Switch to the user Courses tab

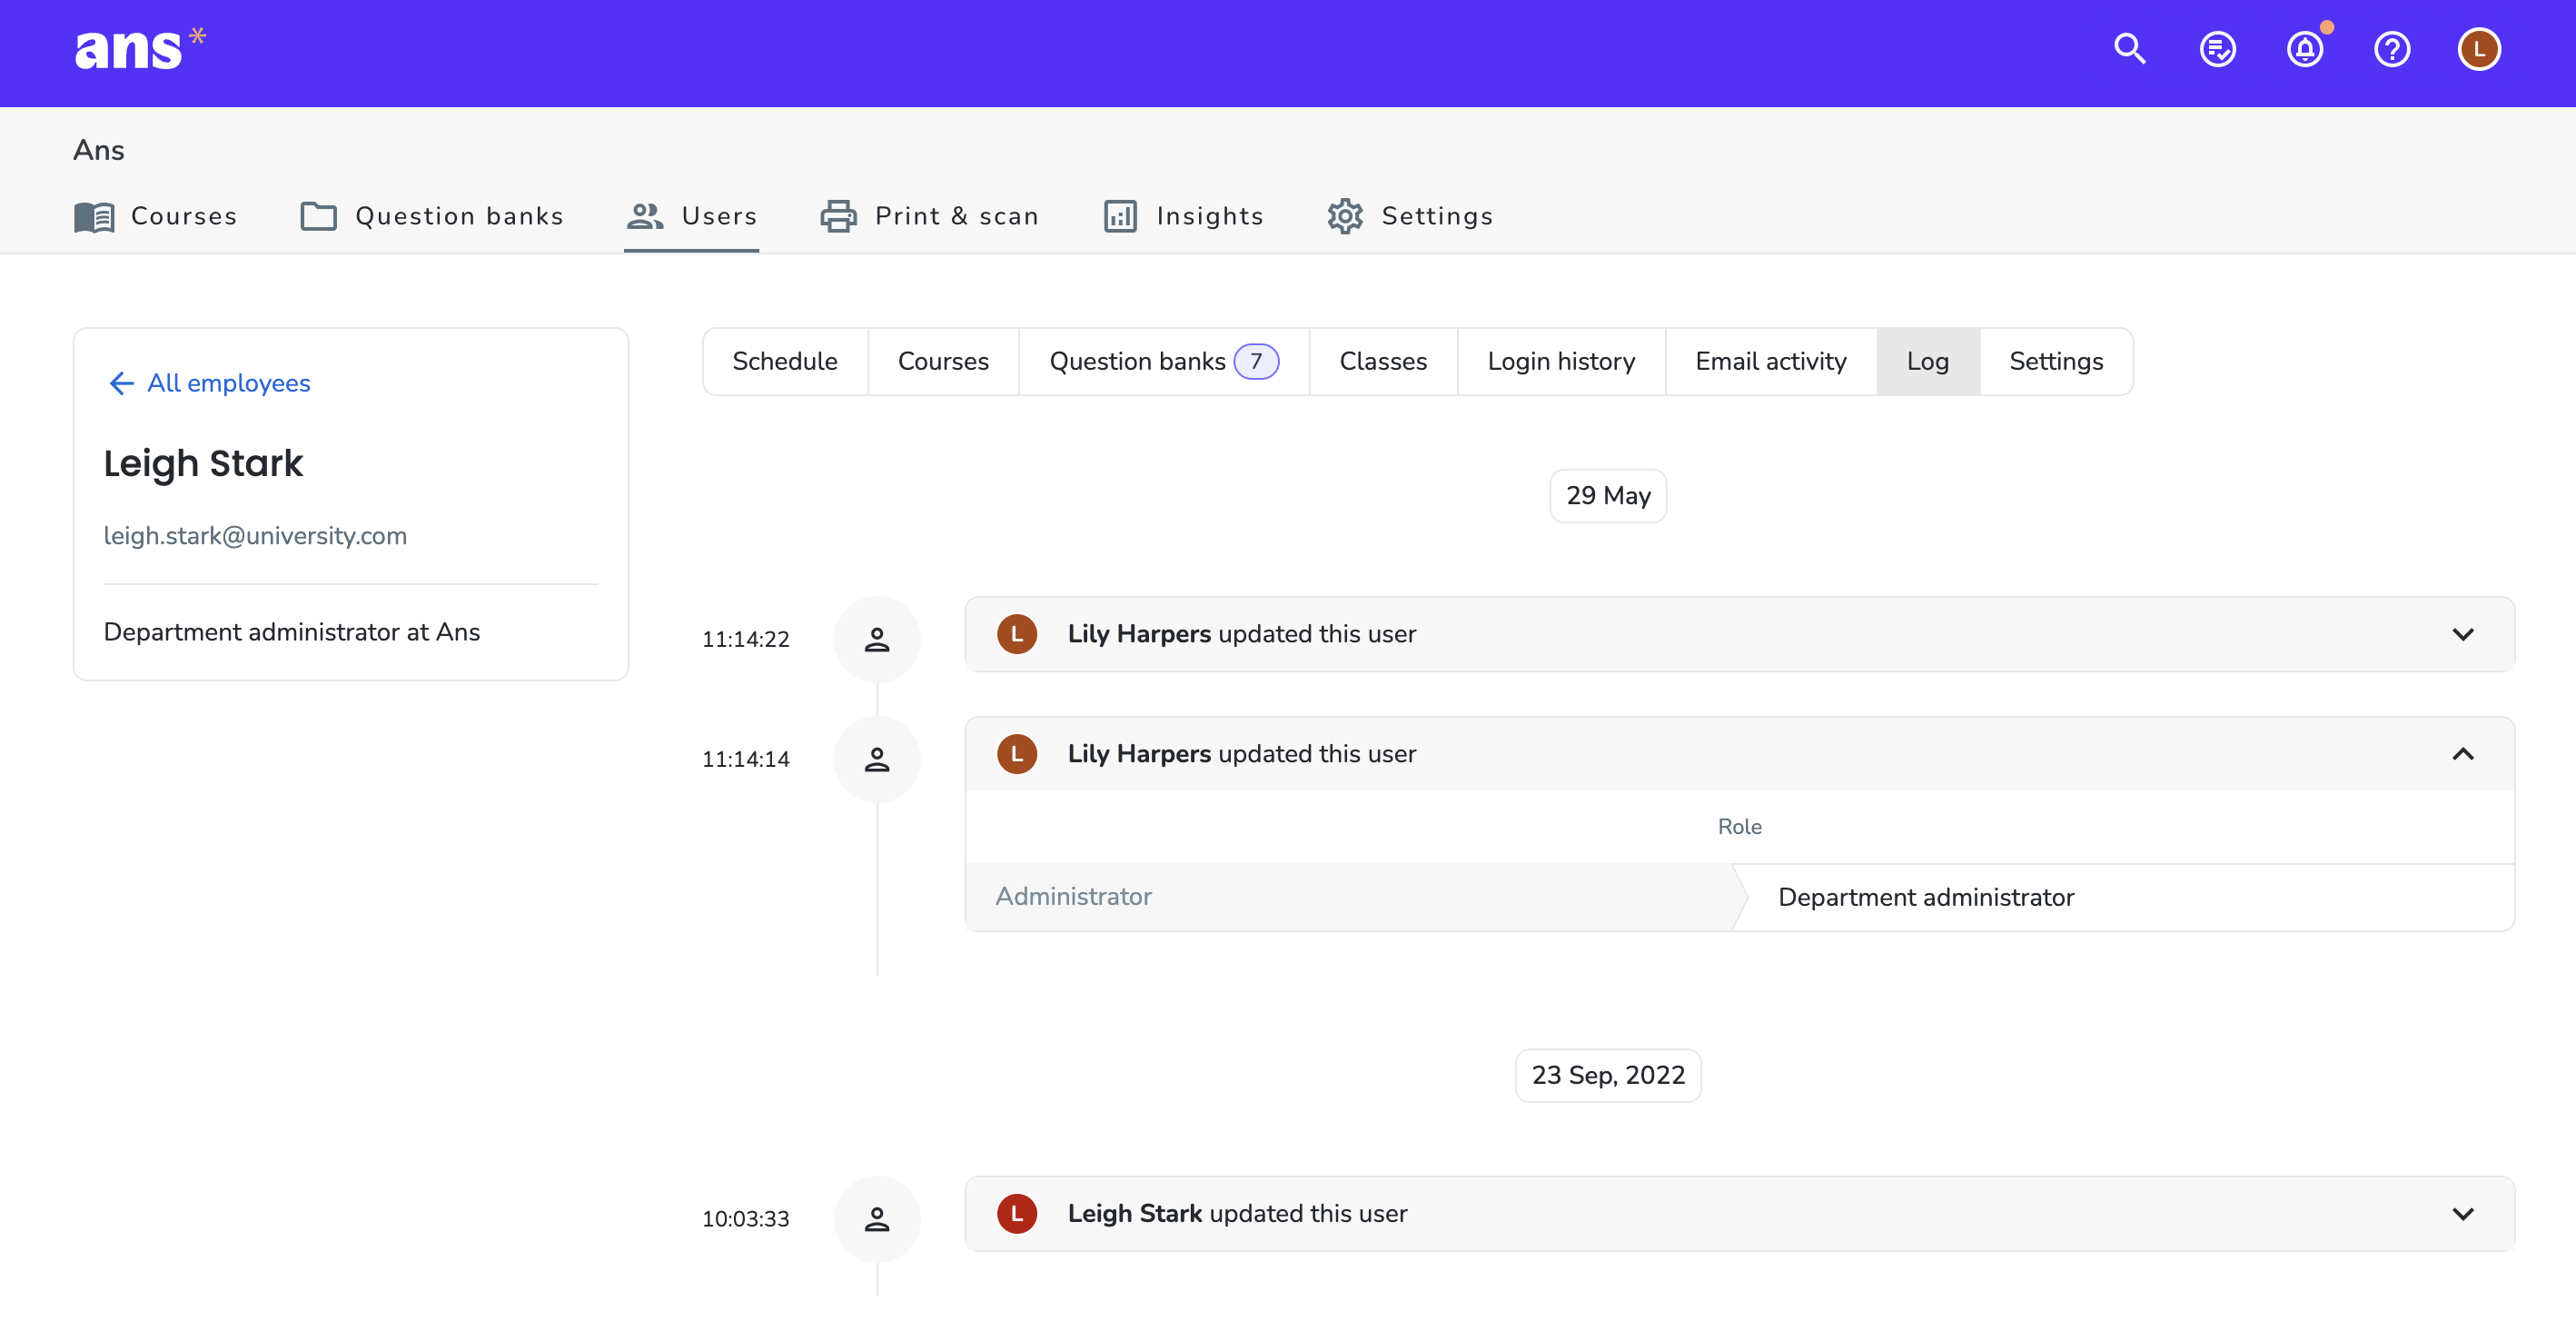coord(943,361)
